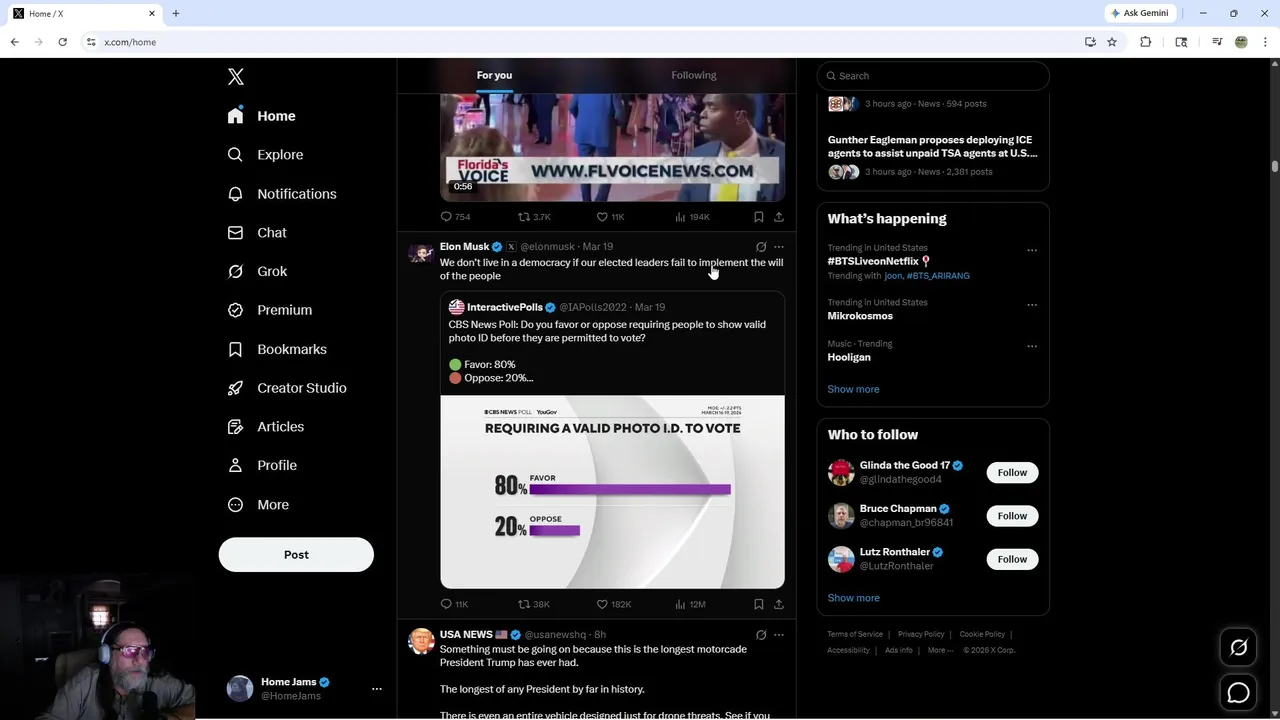
Task: Reply to Elon Musk post with 11K replies
Action: tap(455, 605)
